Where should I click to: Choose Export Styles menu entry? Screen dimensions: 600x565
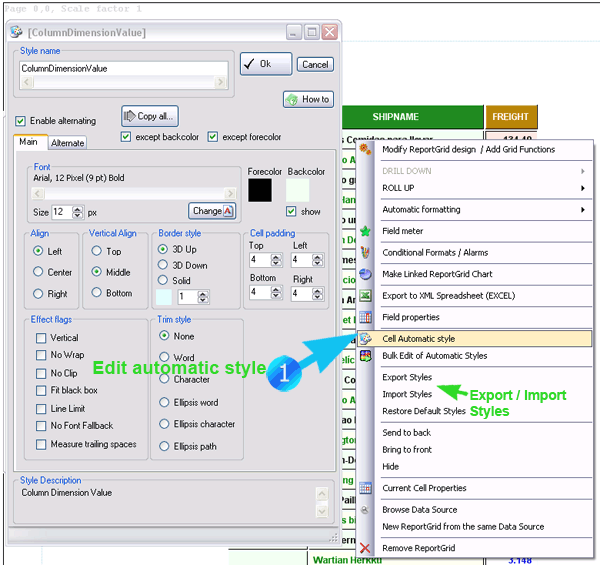(407, 377)
